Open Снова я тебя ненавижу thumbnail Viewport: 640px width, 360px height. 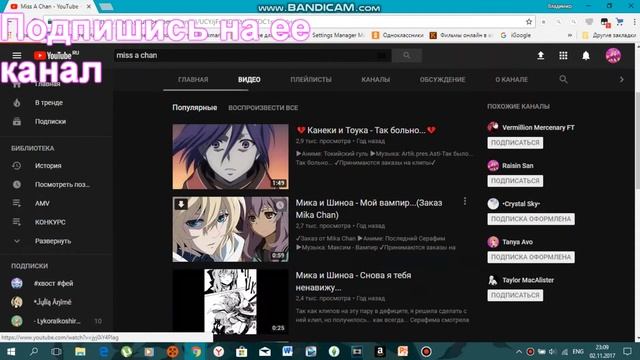(230, 302)
